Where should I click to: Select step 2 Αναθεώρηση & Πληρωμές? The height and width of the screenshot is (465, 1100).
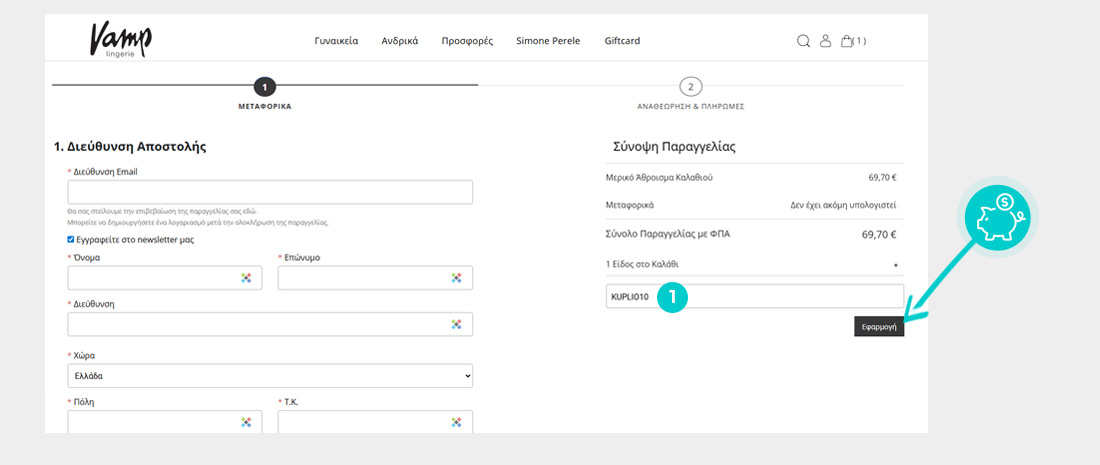690,87
